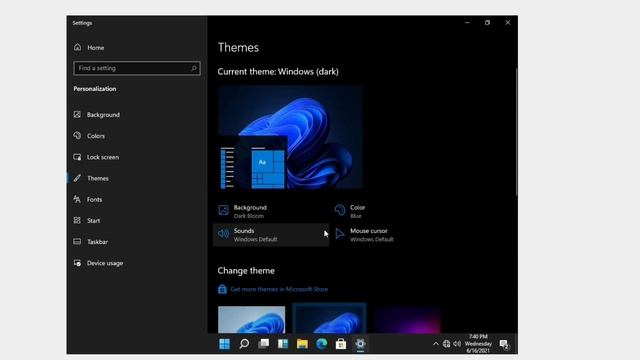Image resolution: width=640 pixels, height=360 pixels.
Task: Click the current theme preview image
Action: tap(290, 137)
